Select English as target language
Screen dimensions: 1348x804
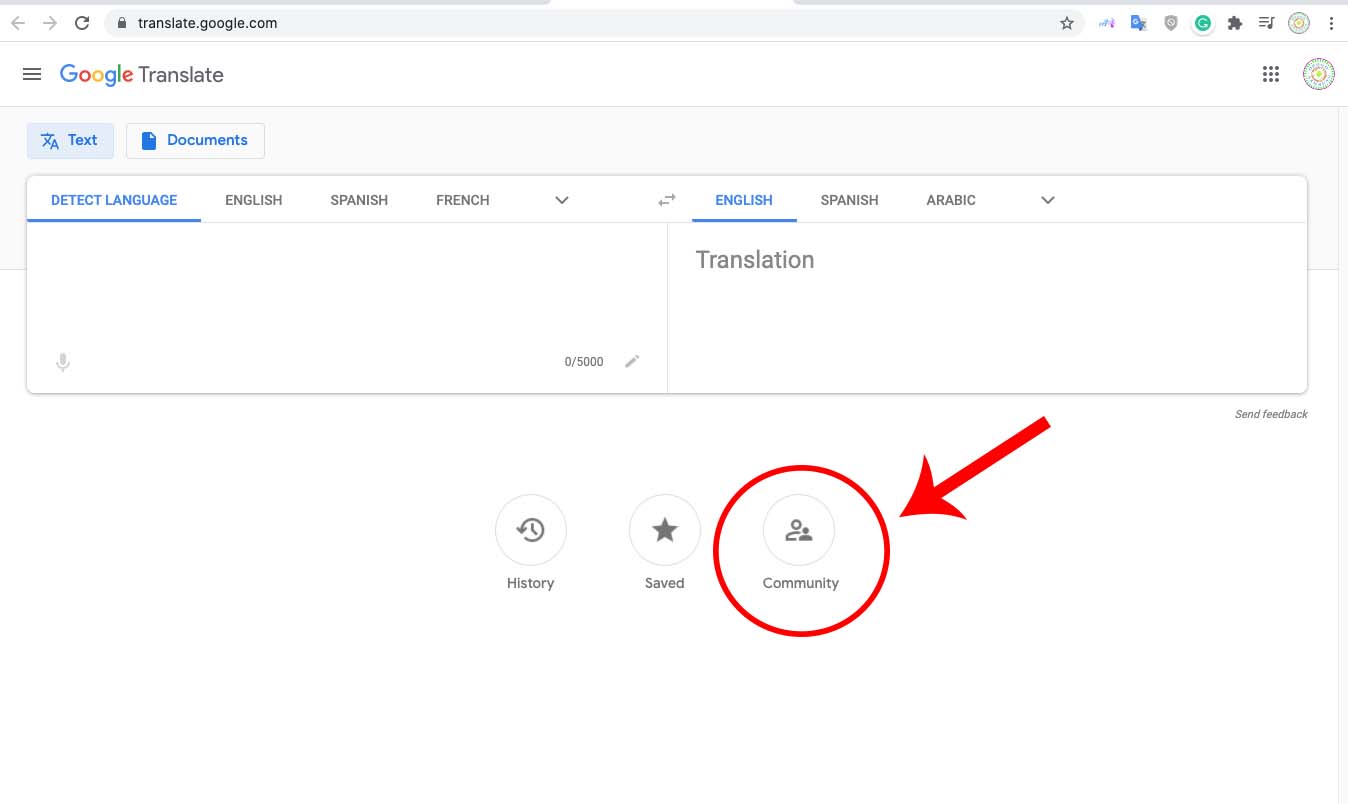pos(744,200)
